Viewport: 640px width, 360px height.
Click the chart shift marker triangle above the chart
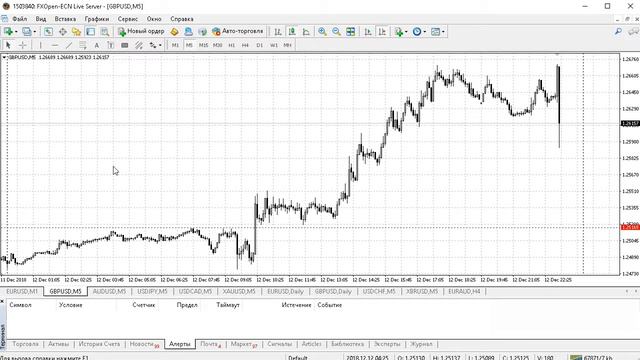tap(558, 54)
